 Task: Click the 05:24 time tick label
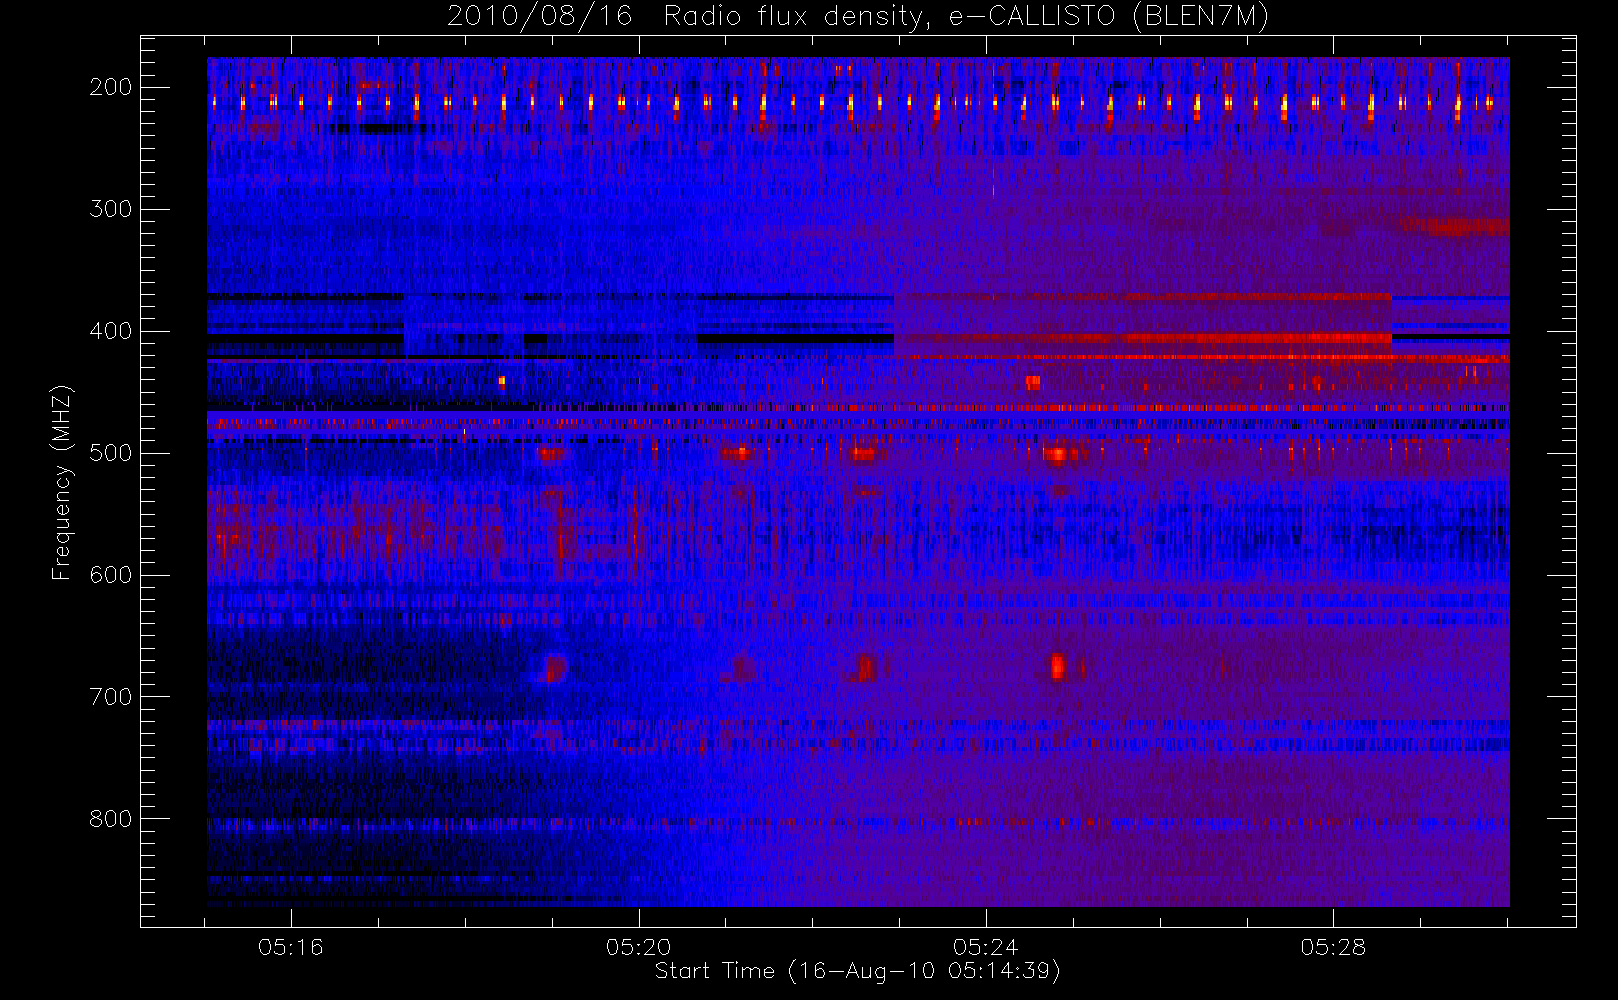pyautogui.click(x=986, y=947)
